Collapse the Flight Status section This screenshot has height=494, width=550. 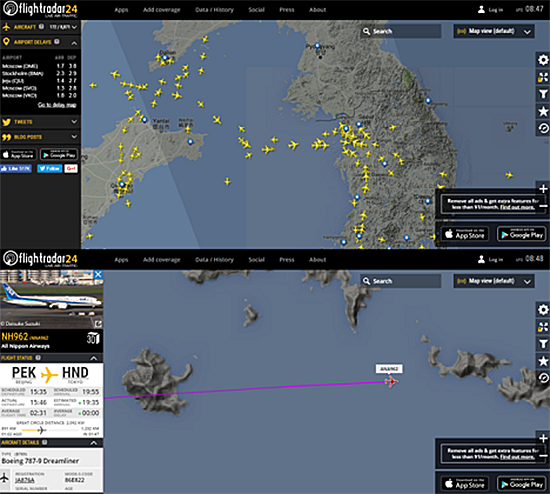pyautogui.click(x=94, y=358)
